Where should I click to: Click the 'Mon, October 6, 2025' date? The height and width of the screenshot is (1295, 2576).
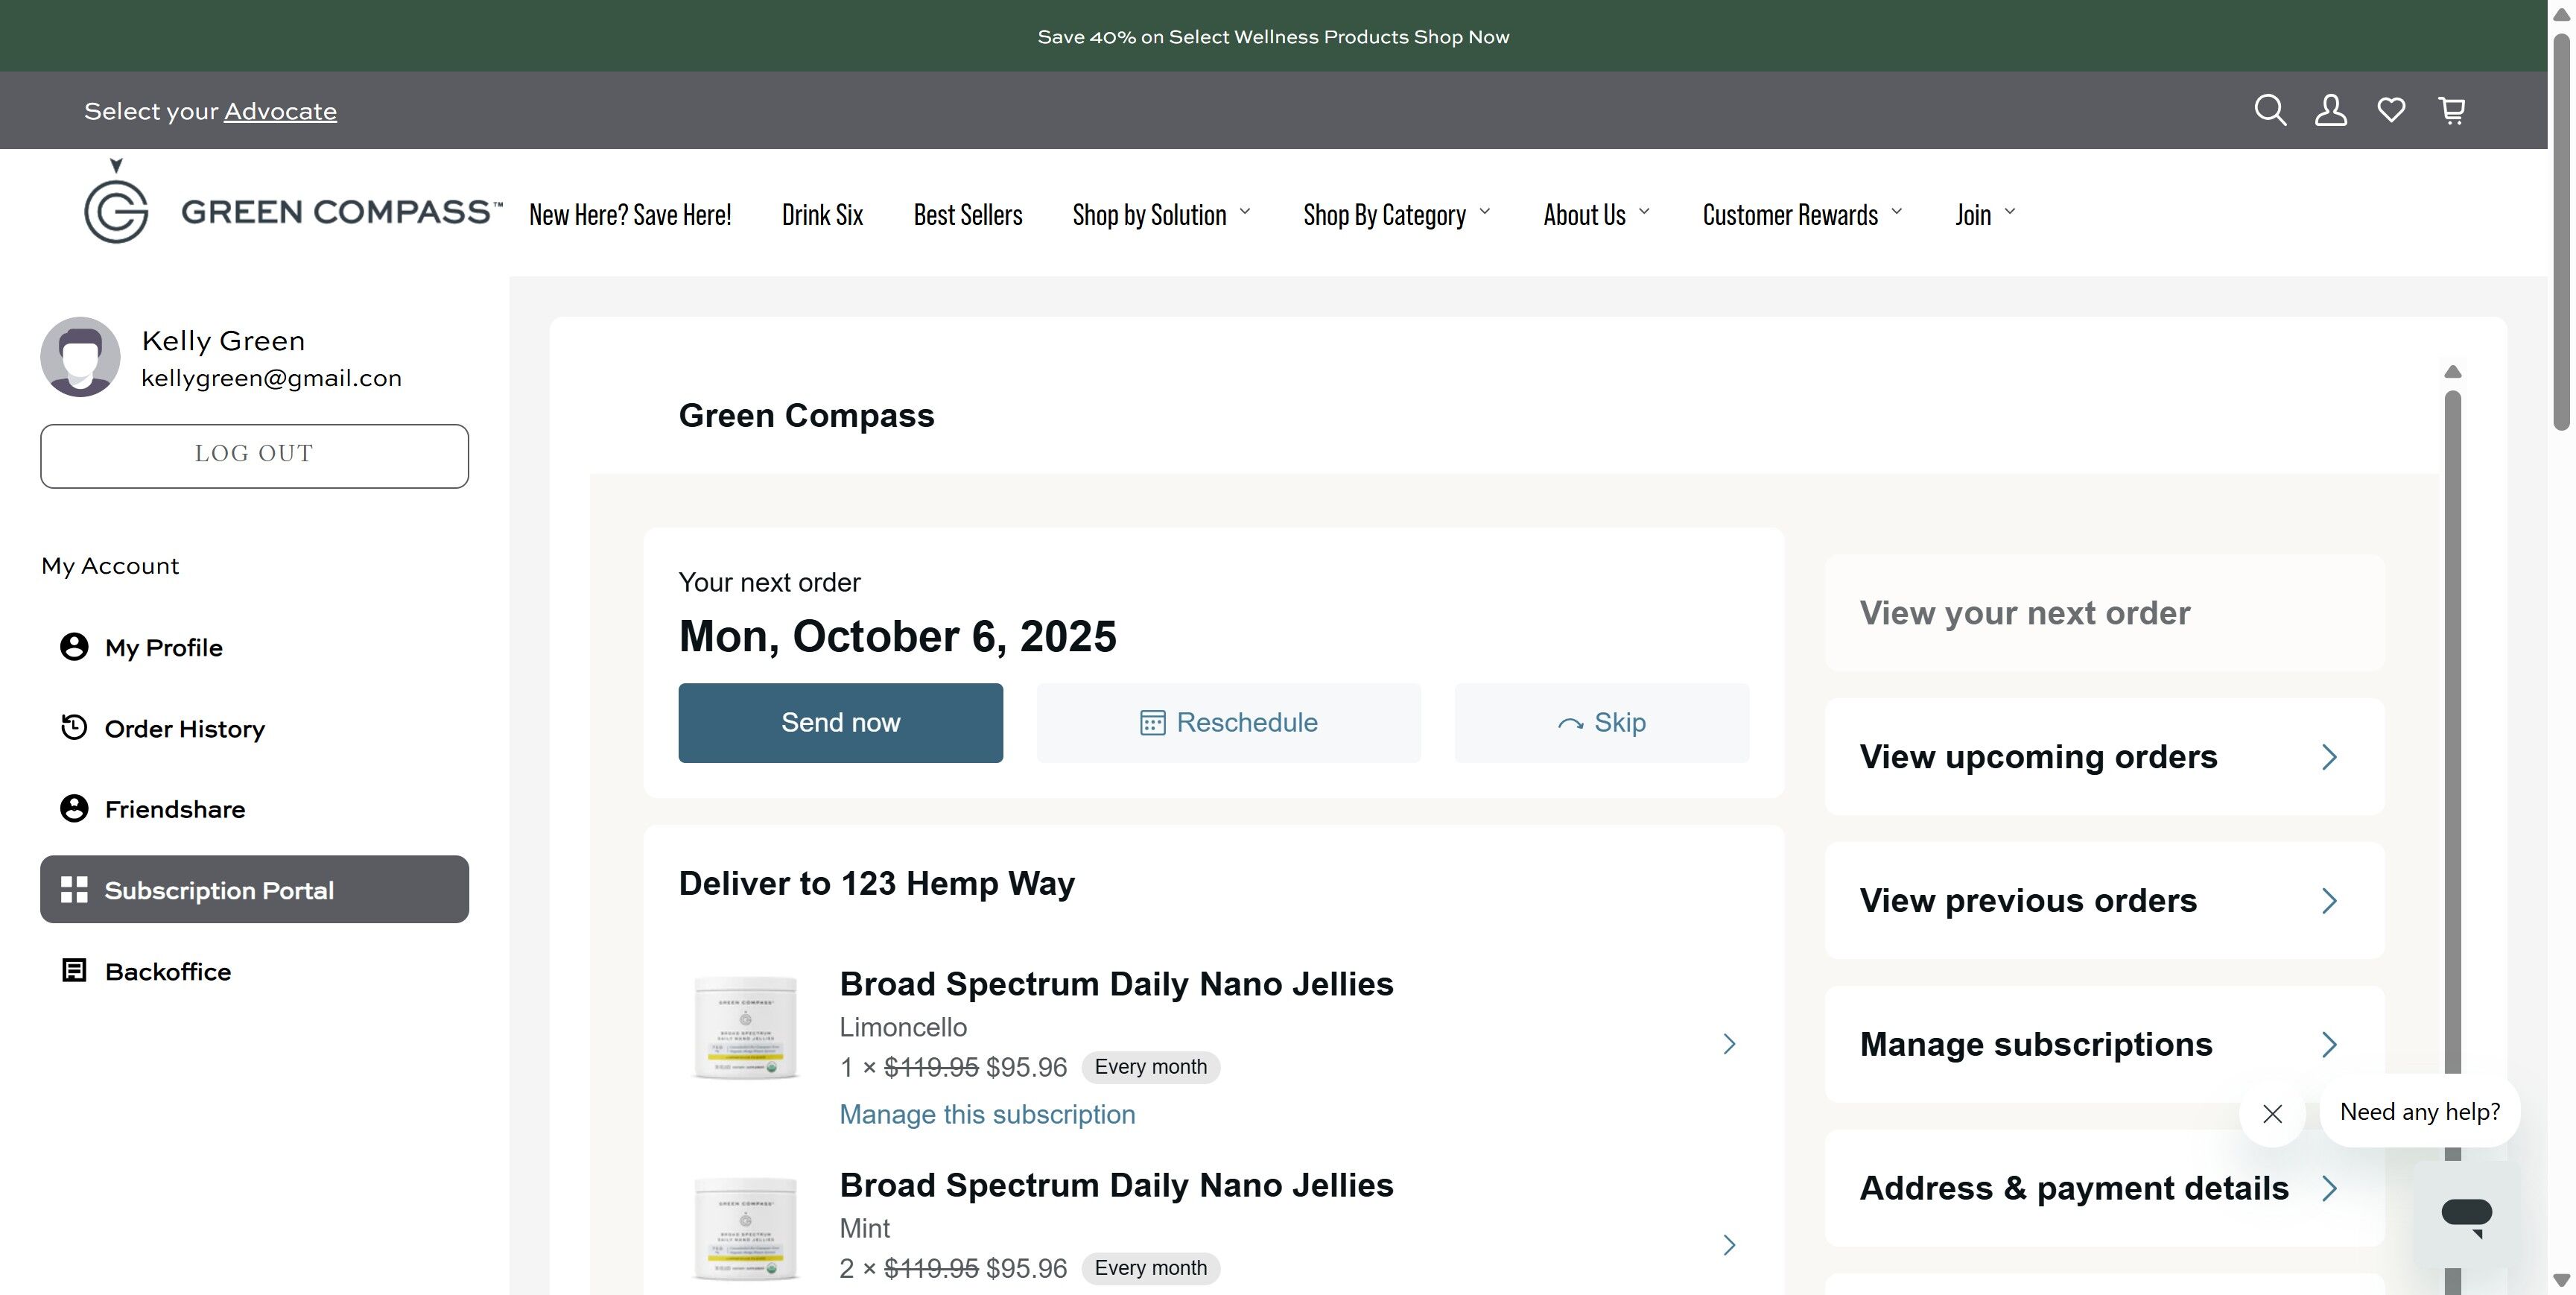[x=897, y=637]
